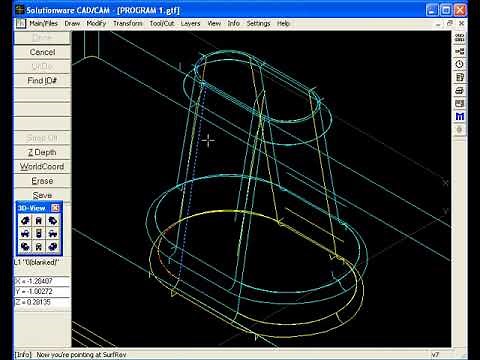Select bottom-left isometric car view in 3D-View

[25, 247]
